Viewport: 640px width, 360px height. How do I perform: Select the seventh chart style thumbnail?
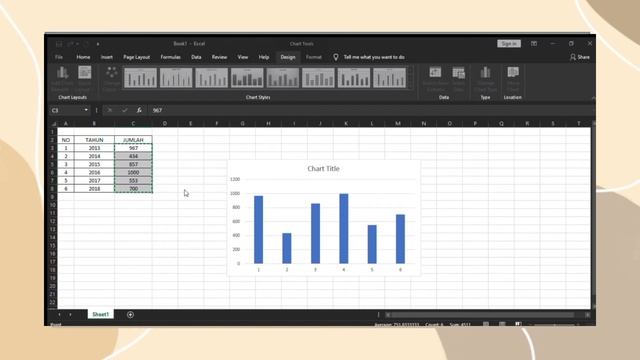(x=354, y=78)
